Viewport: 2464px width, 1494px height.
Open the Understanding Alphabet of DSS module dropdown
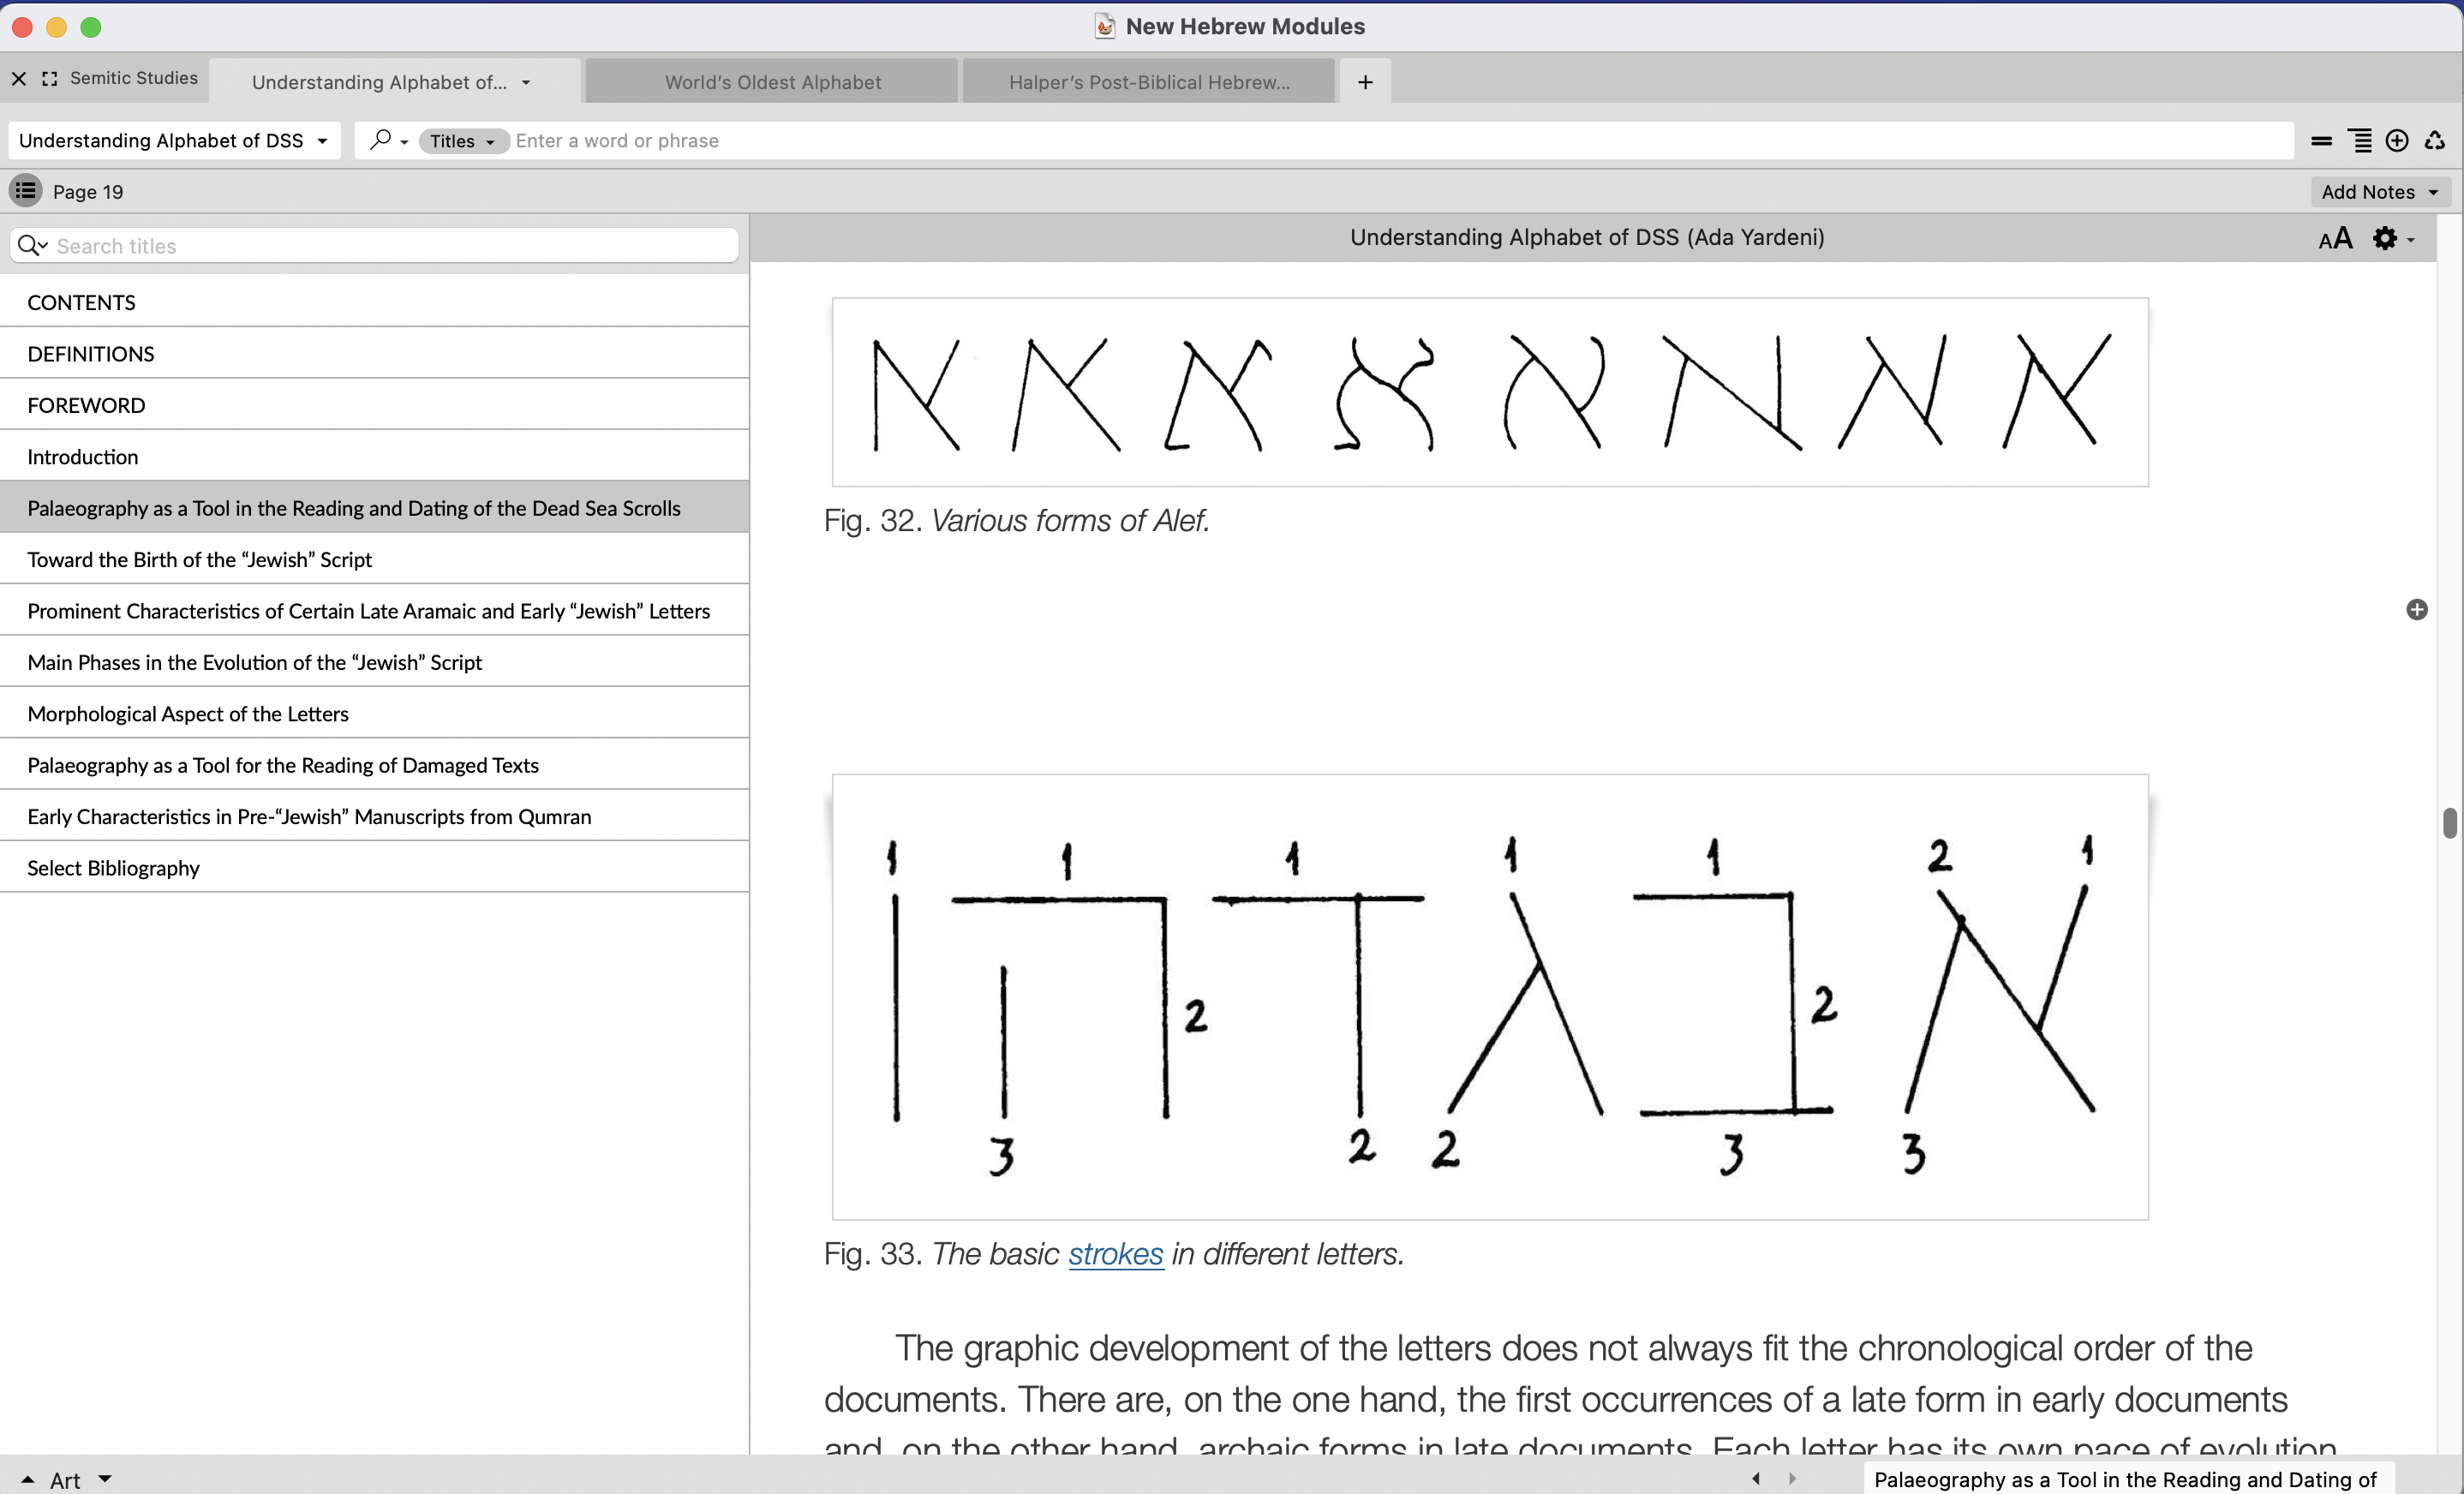pyautogui.click(x=174, y=141)
